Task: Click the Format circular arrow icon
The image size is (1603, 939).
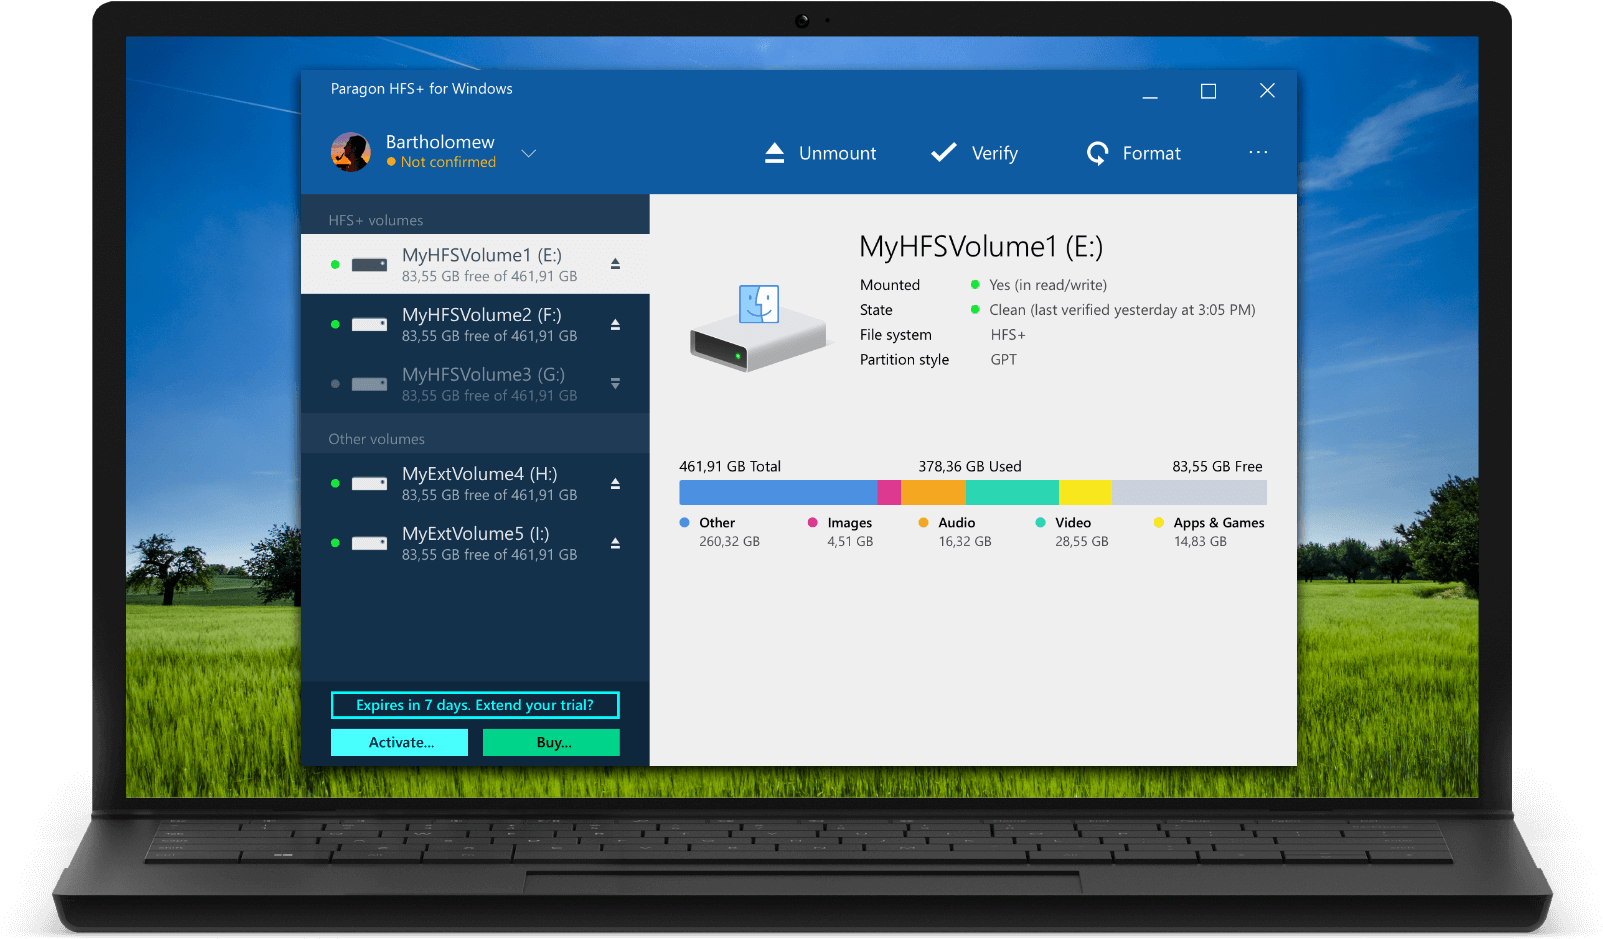Action: click(x=1098, y=153)
